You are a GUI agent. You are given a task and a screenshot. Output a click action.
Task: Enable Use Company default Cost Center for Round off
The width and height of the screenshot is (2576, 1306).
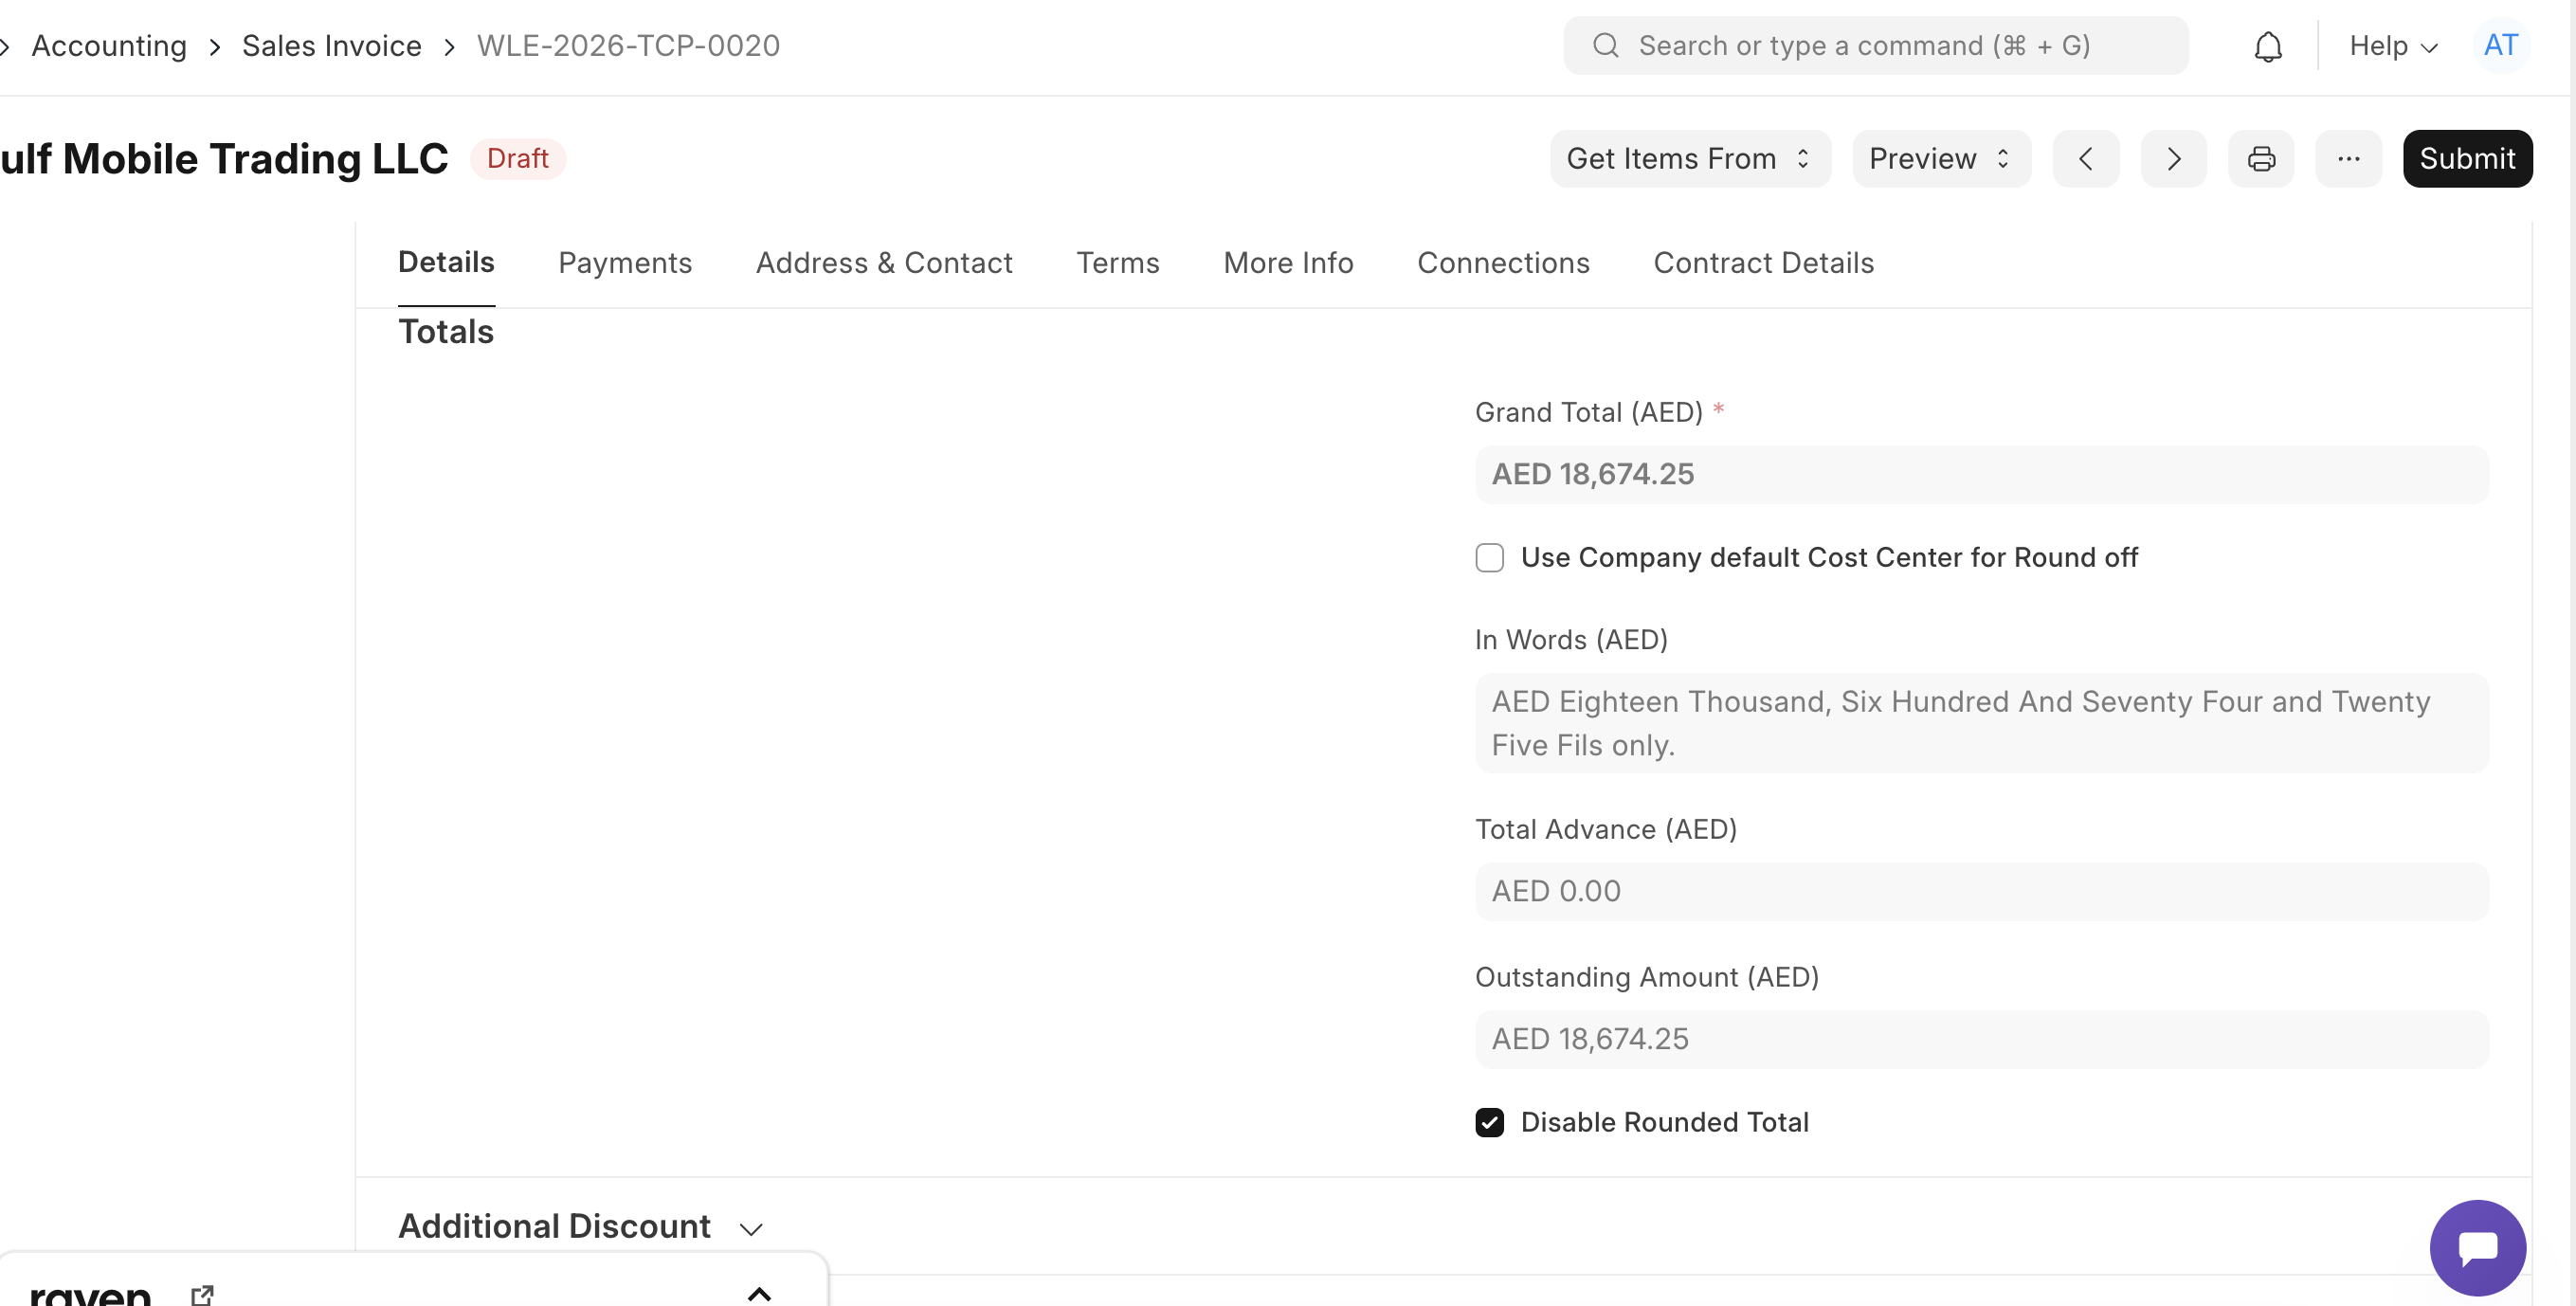point(1489,558)
